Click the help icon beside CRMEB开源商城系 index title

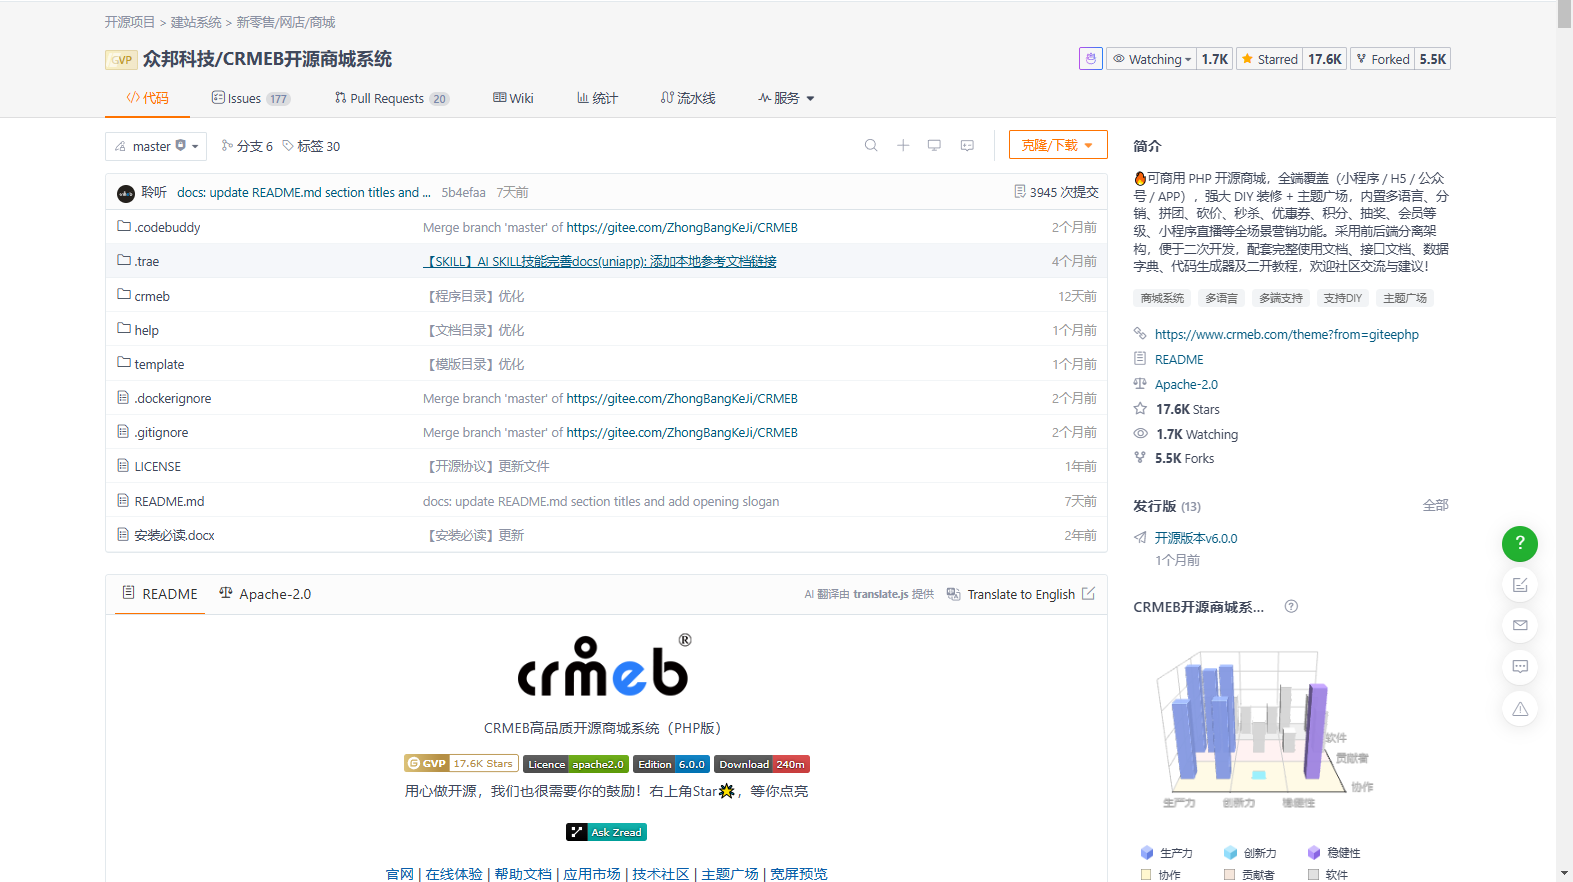(x=1291, y=606)
